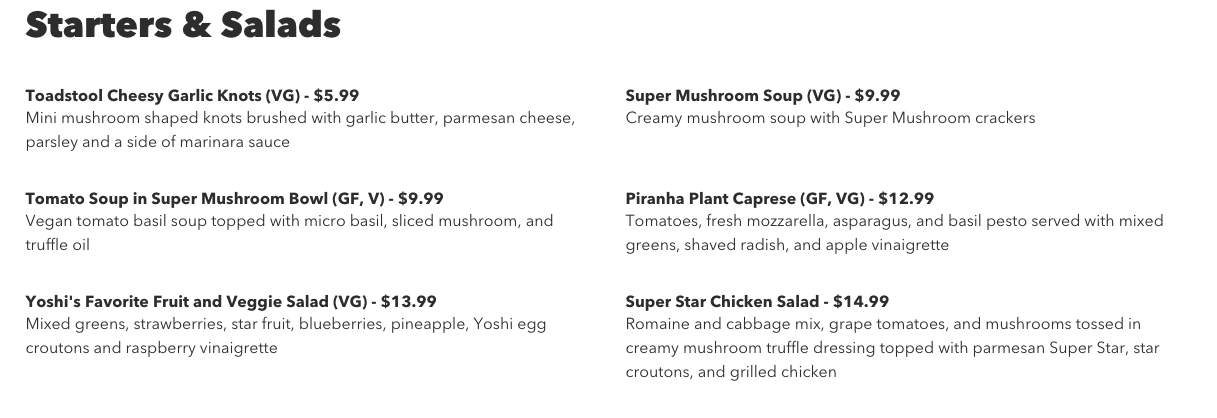Click the creamy mushroom soup crackers description
Screen dimensions: 1217x418
pos(830,118)
